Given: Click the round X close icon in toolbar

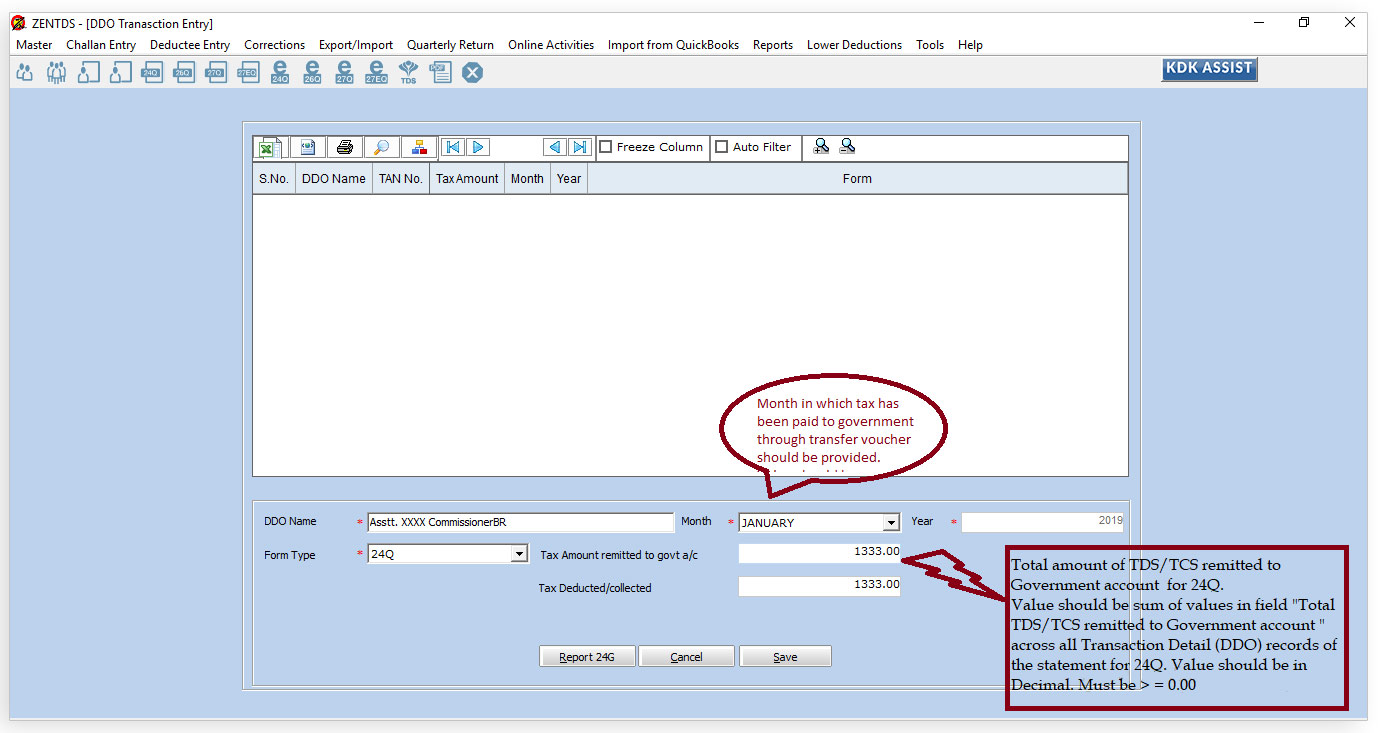Looking at the screenshot, I should [x=472, y=72].
